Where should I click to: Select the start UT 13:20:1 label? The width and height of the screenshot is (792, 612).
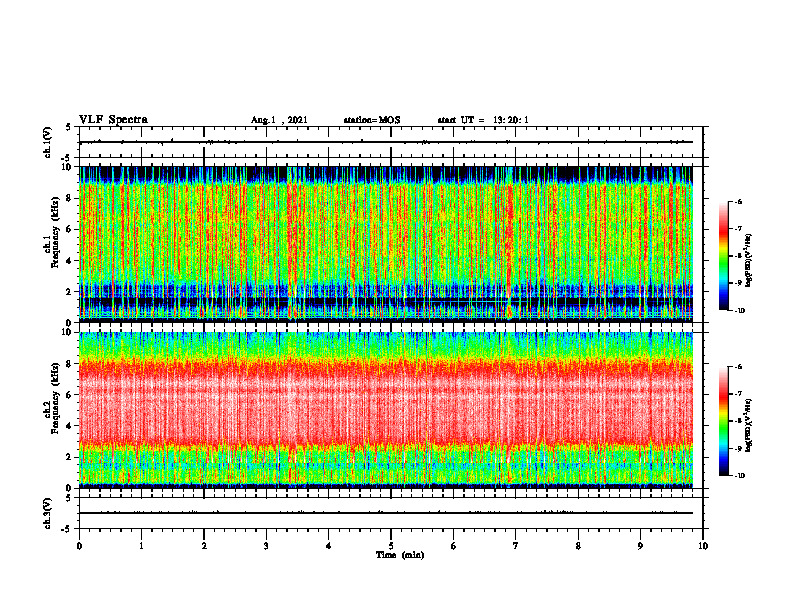point(483,120)
